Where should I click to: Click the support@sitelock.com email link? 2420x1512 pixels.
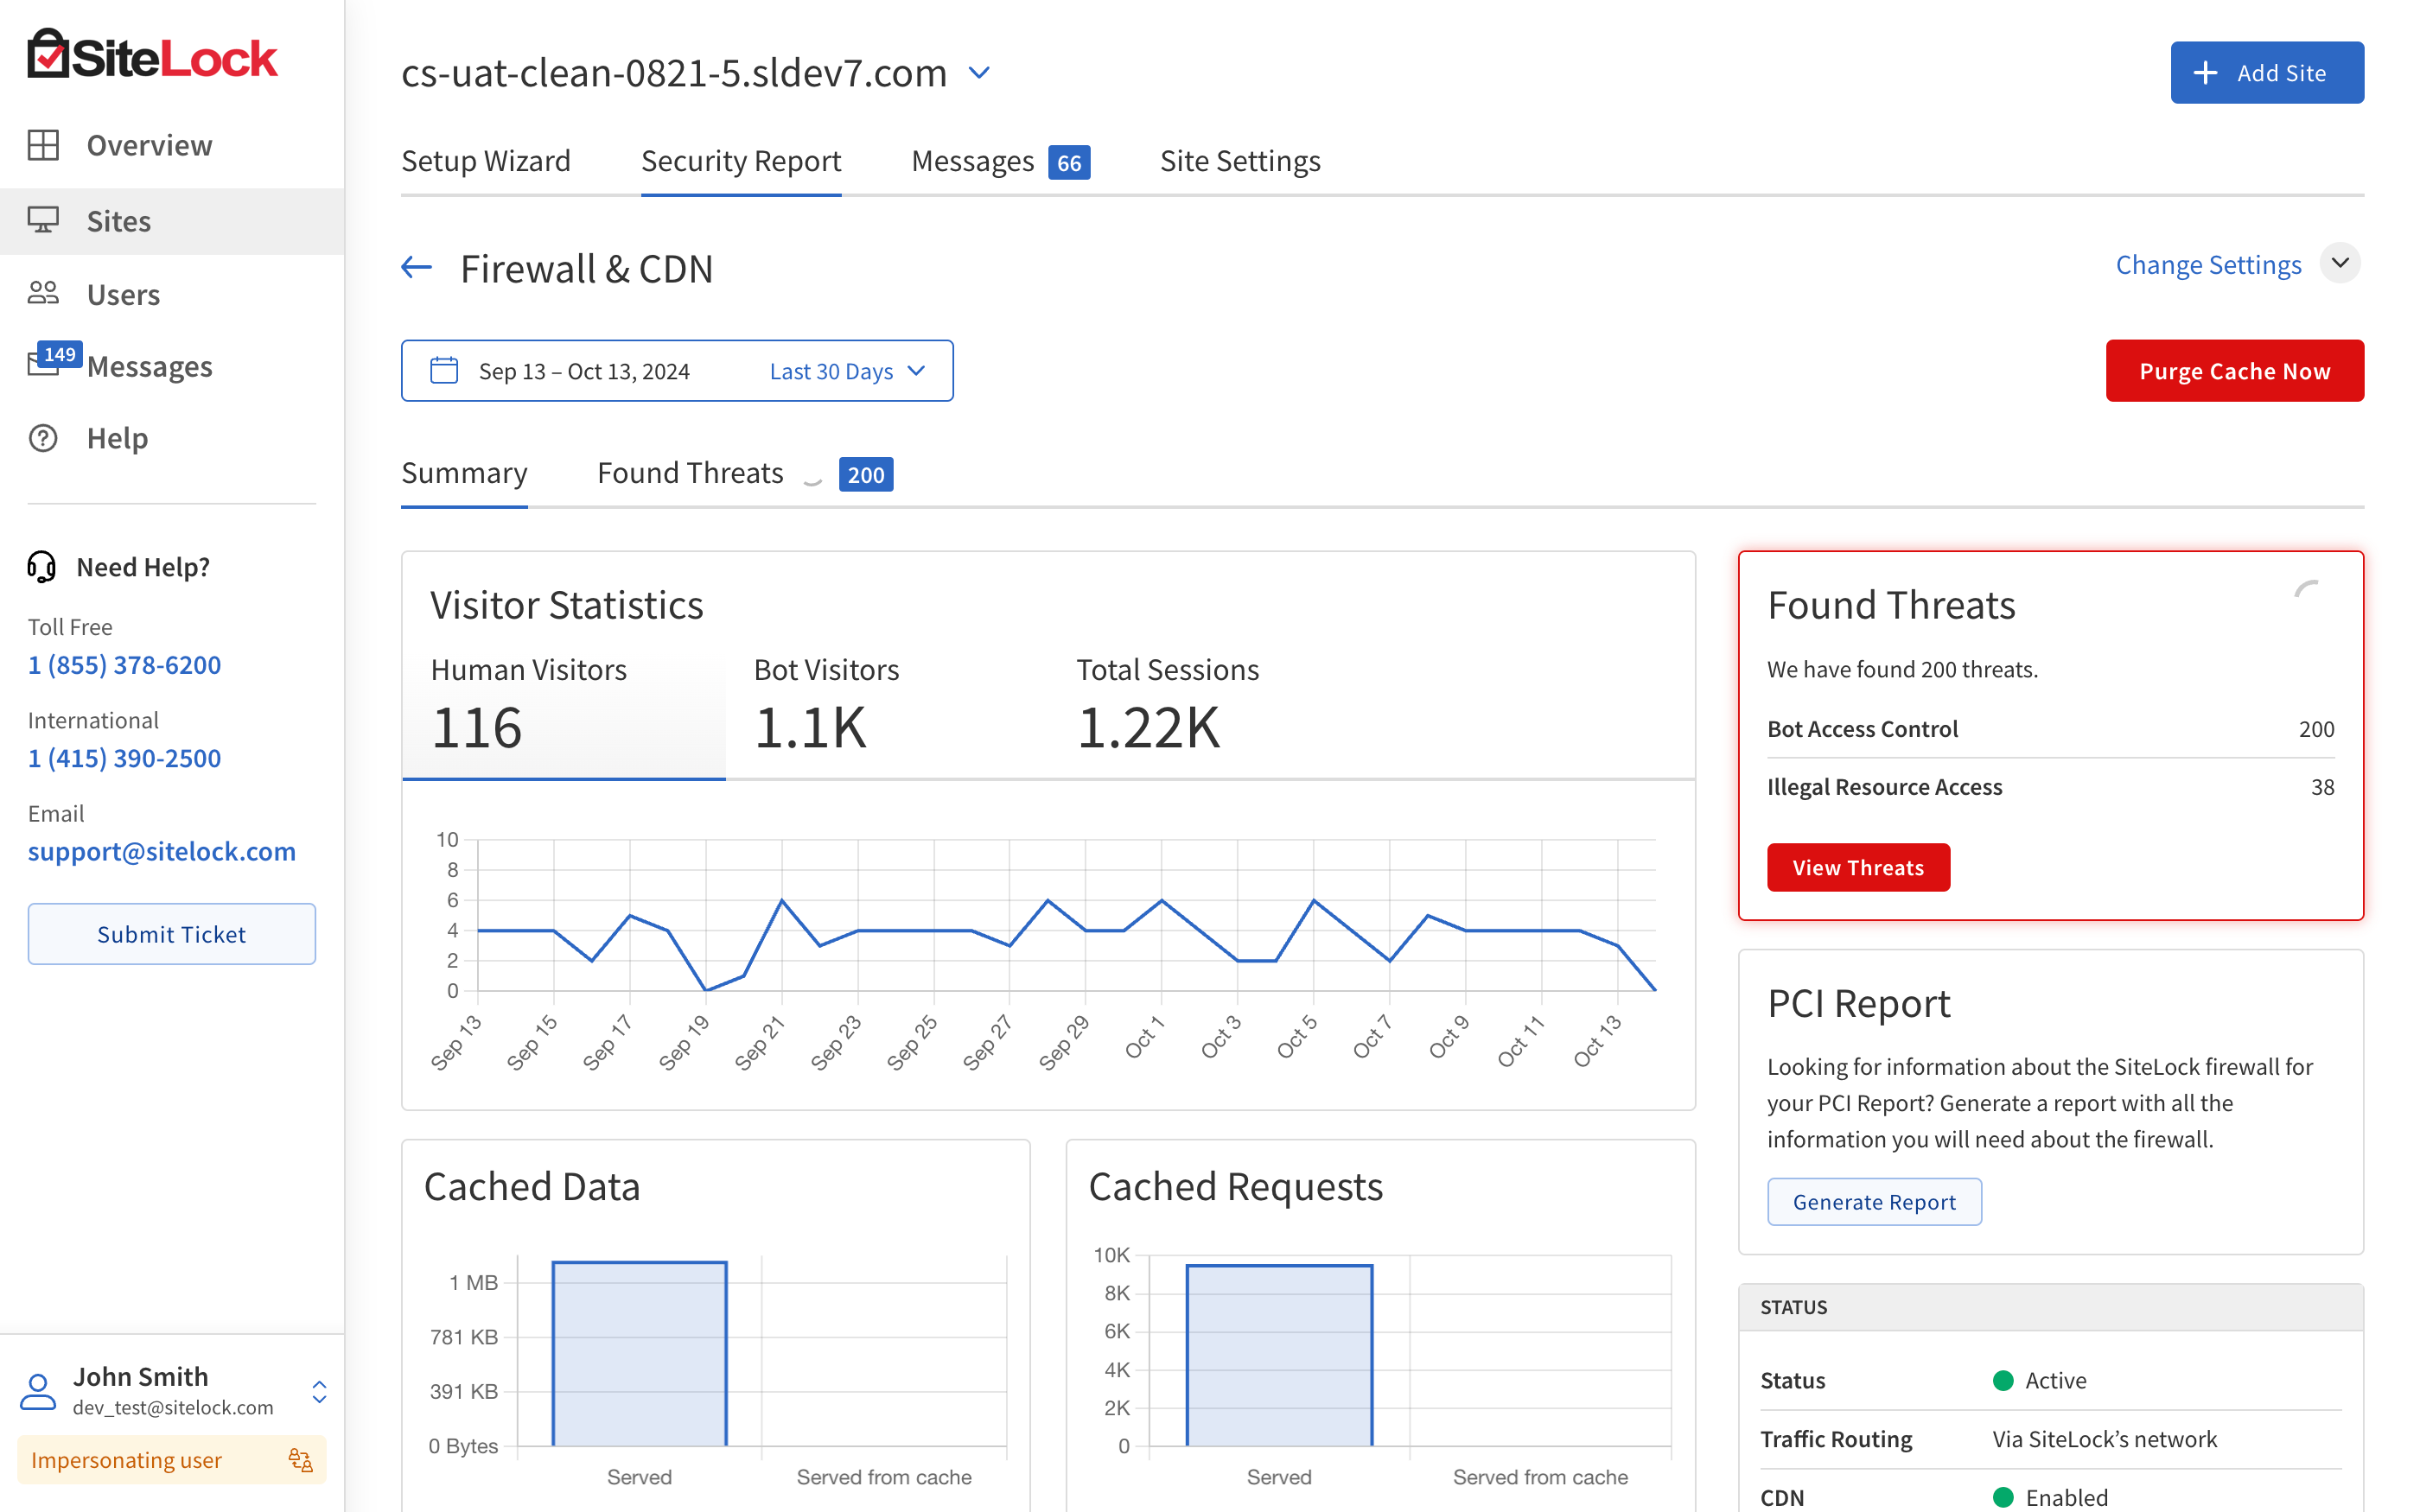pos(162,851)
